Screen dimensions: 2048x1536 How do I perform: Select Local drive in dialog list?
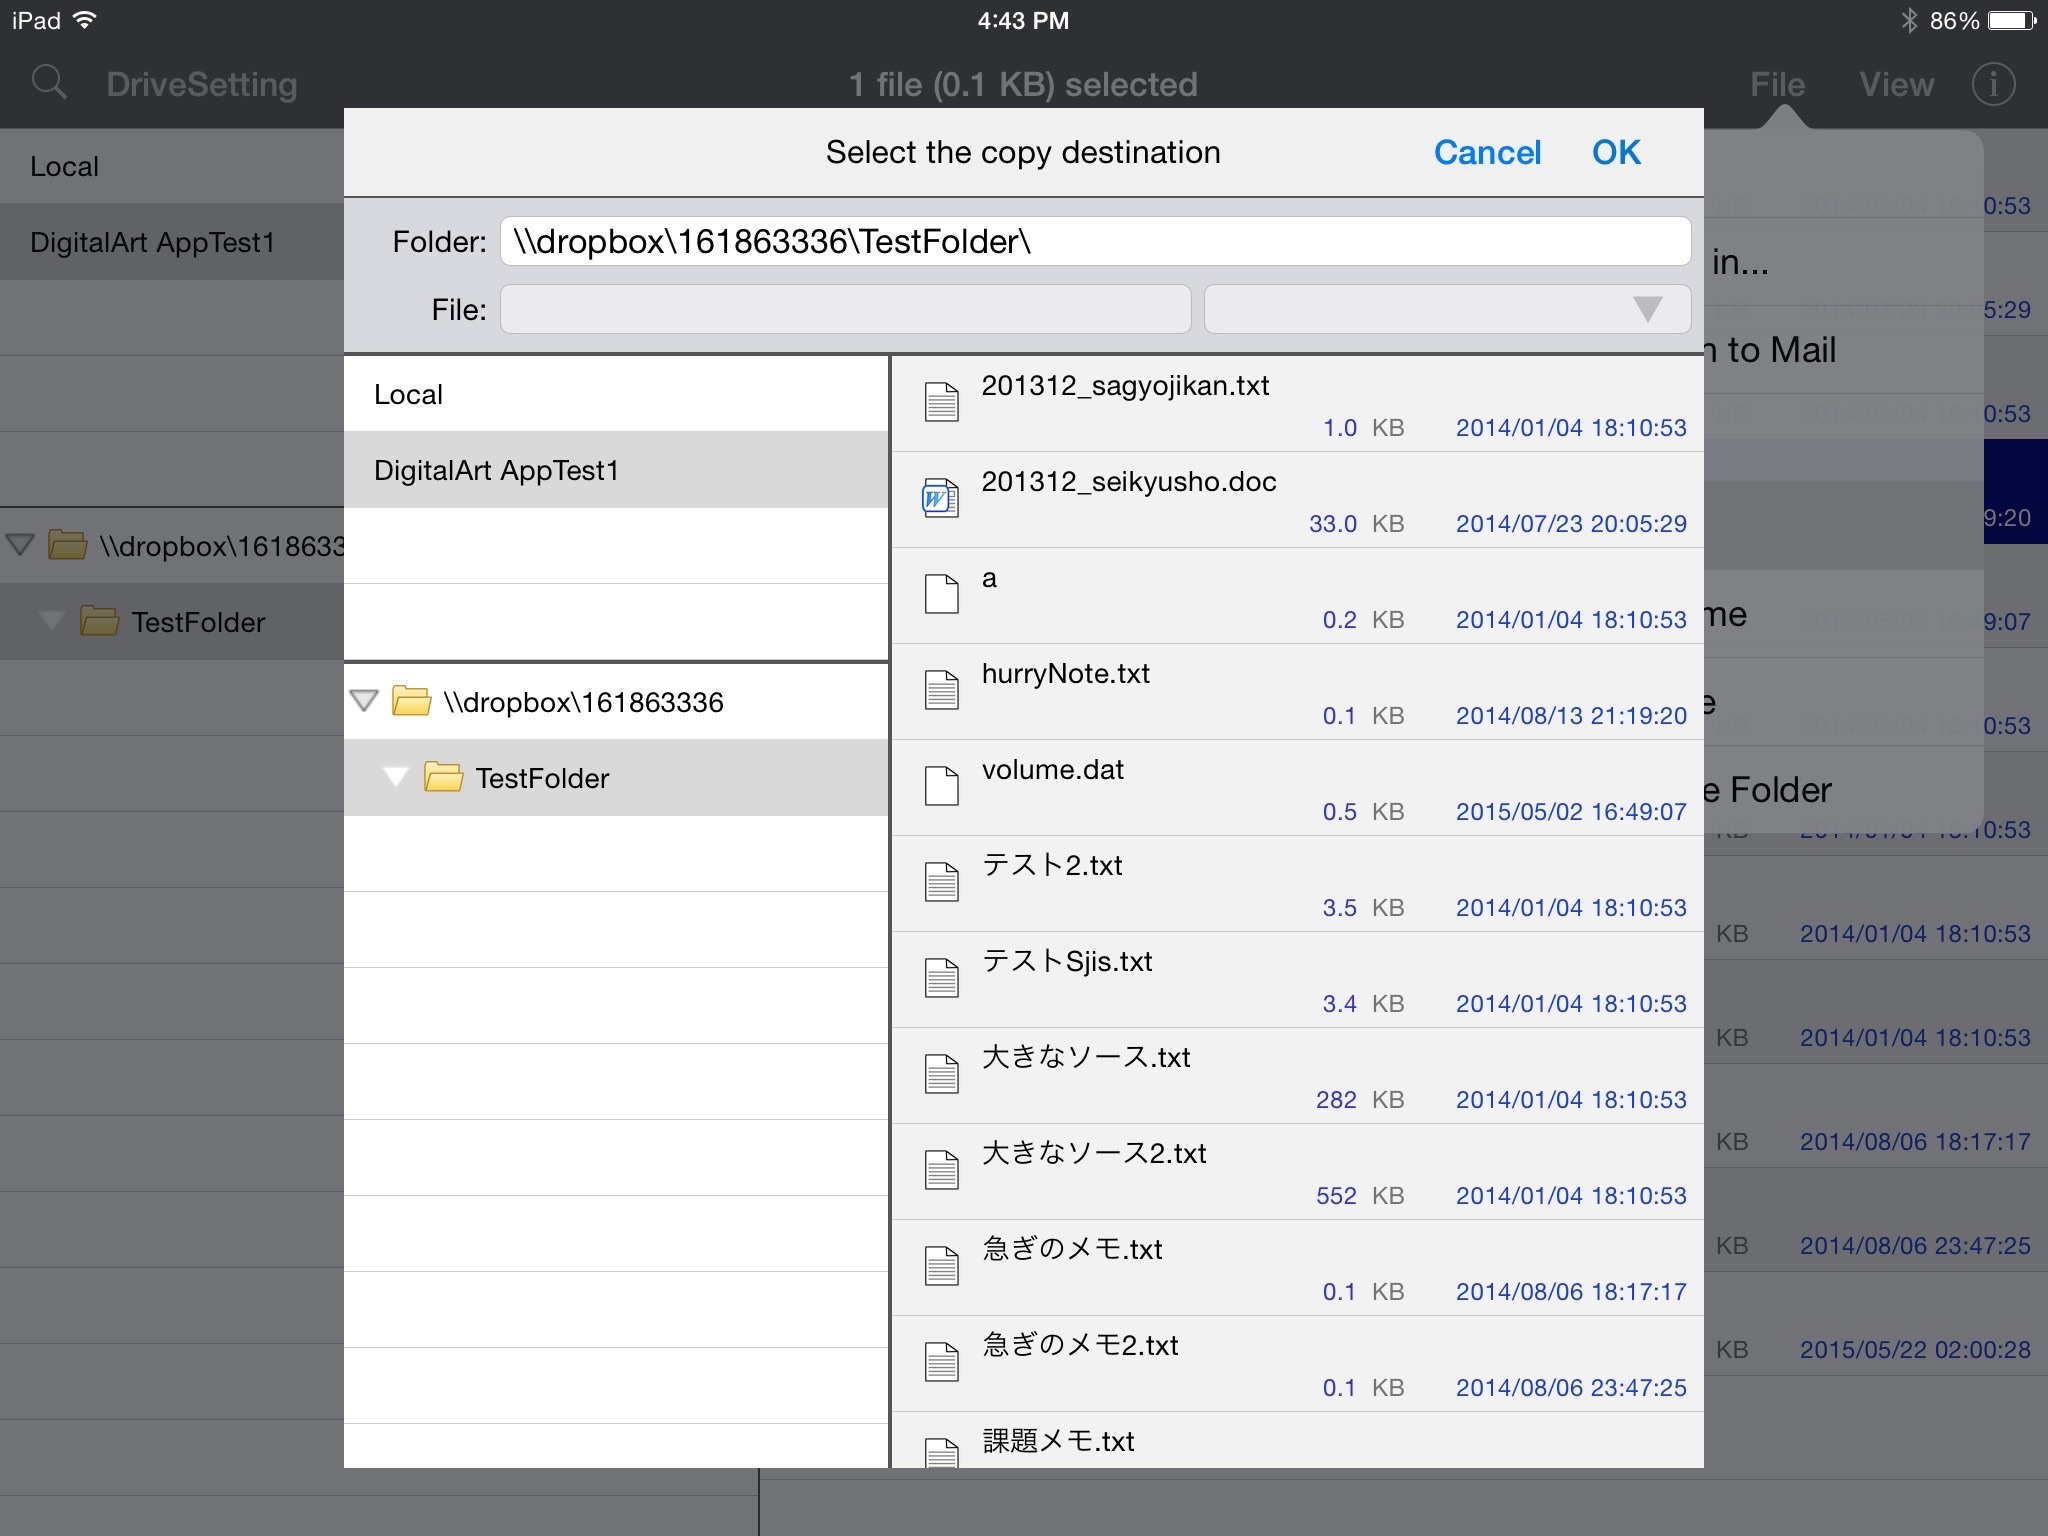[x=616, y=394]
